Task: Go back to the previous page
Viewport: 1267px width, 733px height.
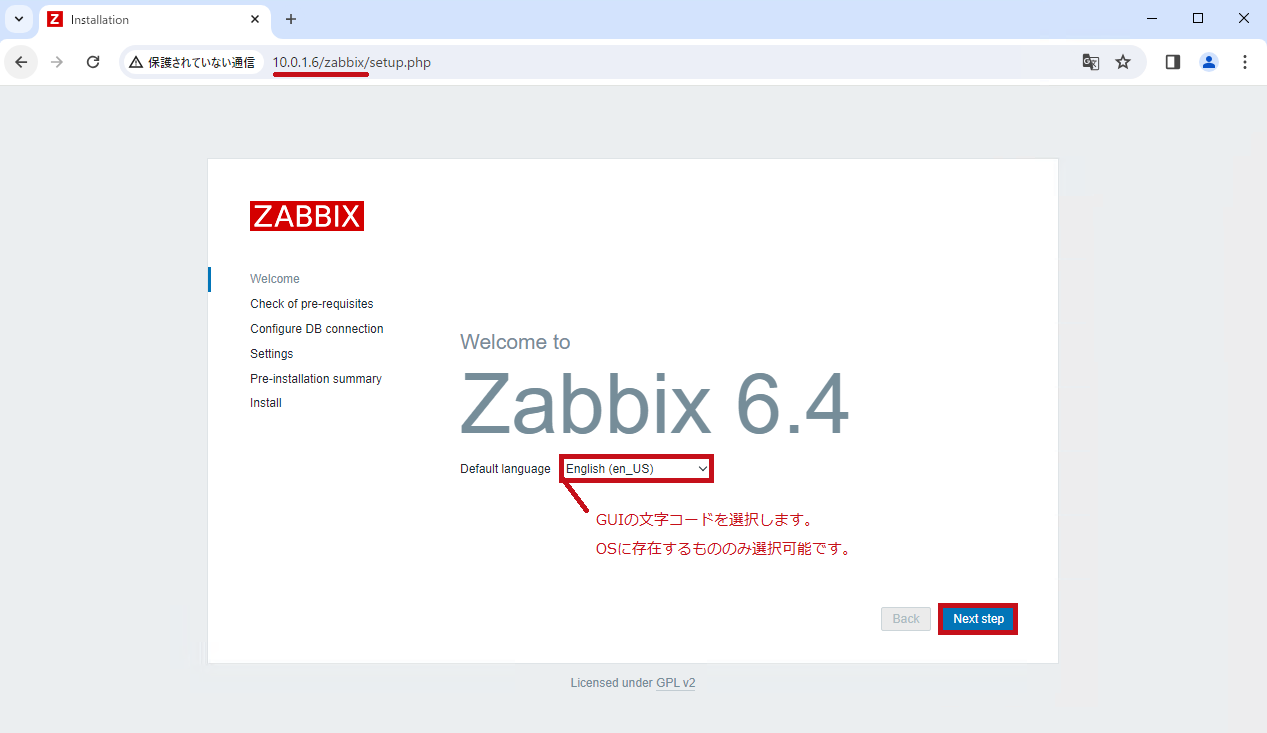Action: tap(21, 62)
